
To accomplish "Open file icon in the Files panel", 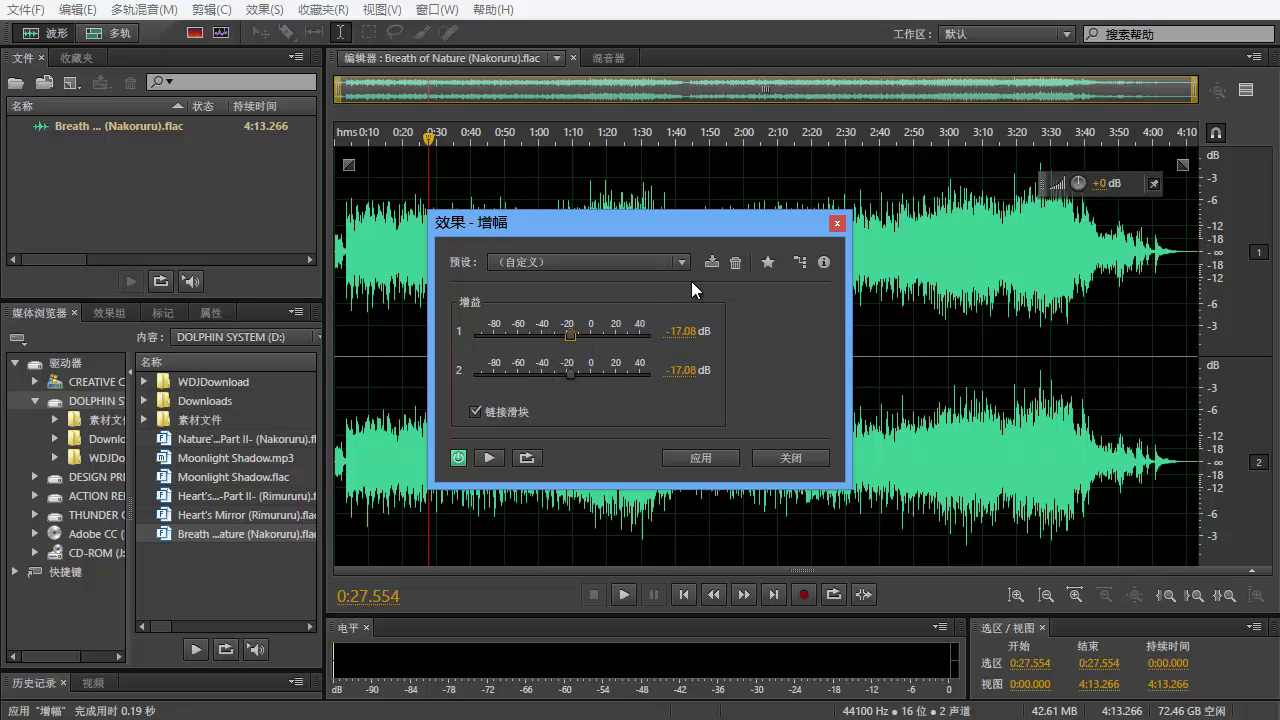I will point(16,82).
